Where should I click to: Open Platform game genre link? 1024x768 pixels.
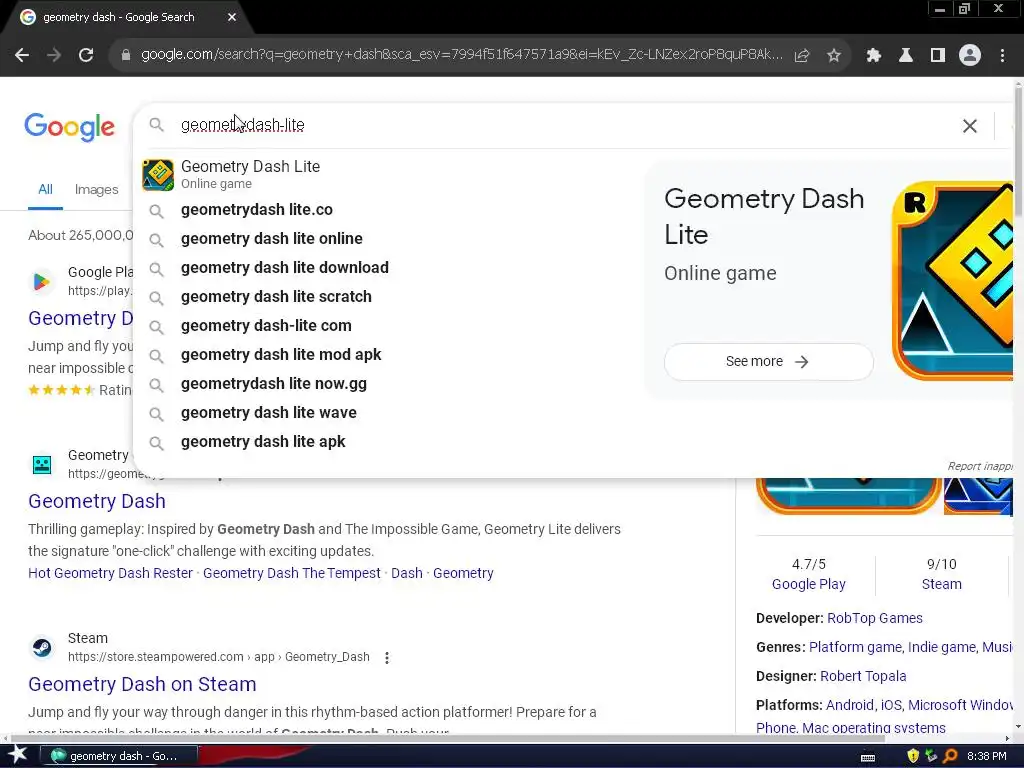(856, 647)
